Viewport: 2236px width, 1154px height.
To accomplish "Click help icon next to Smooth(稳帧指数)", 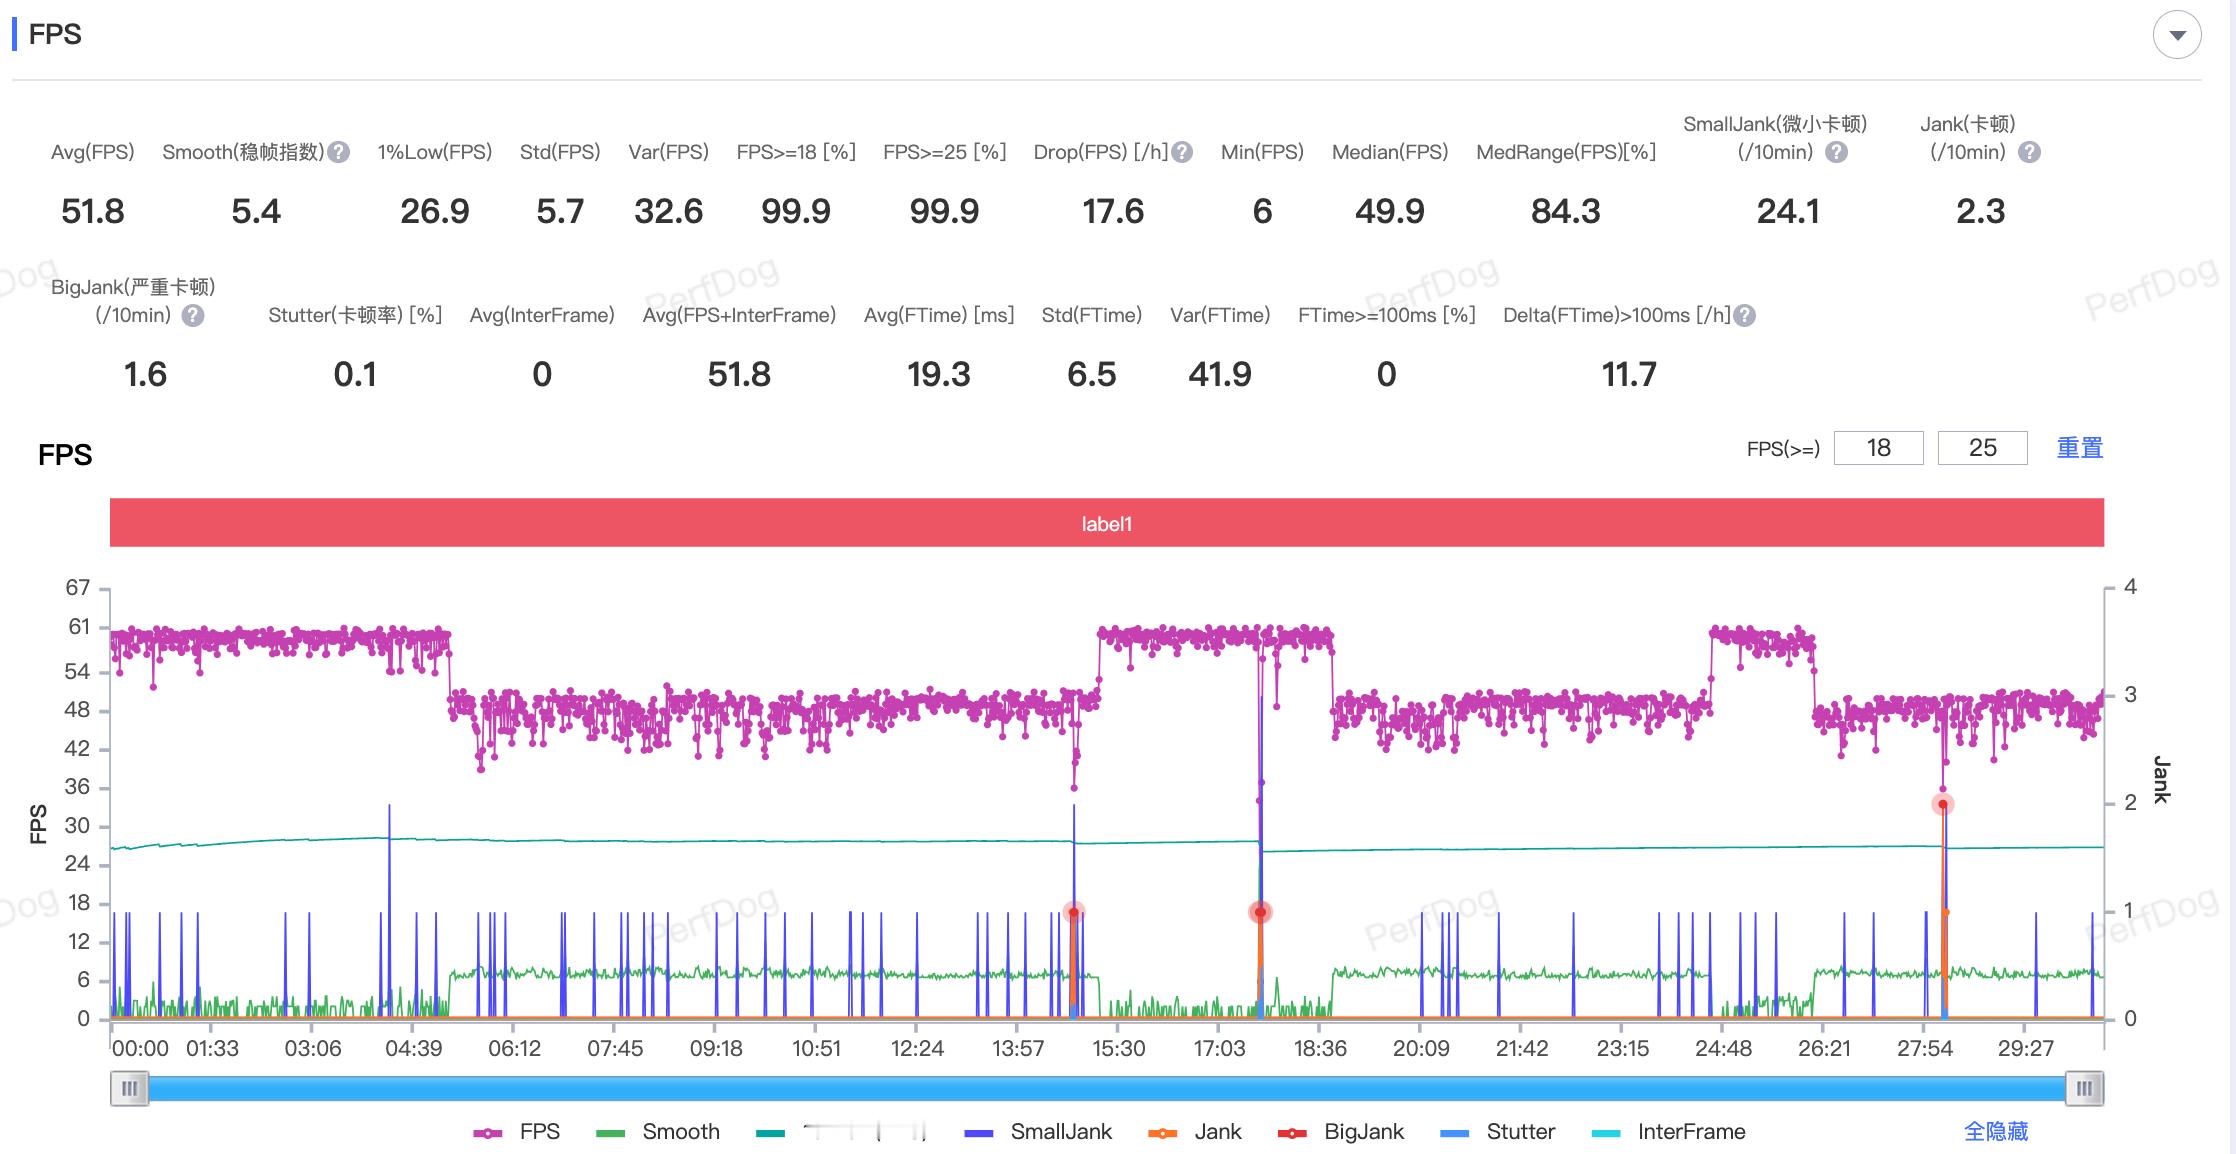I will tap(339, 152).
